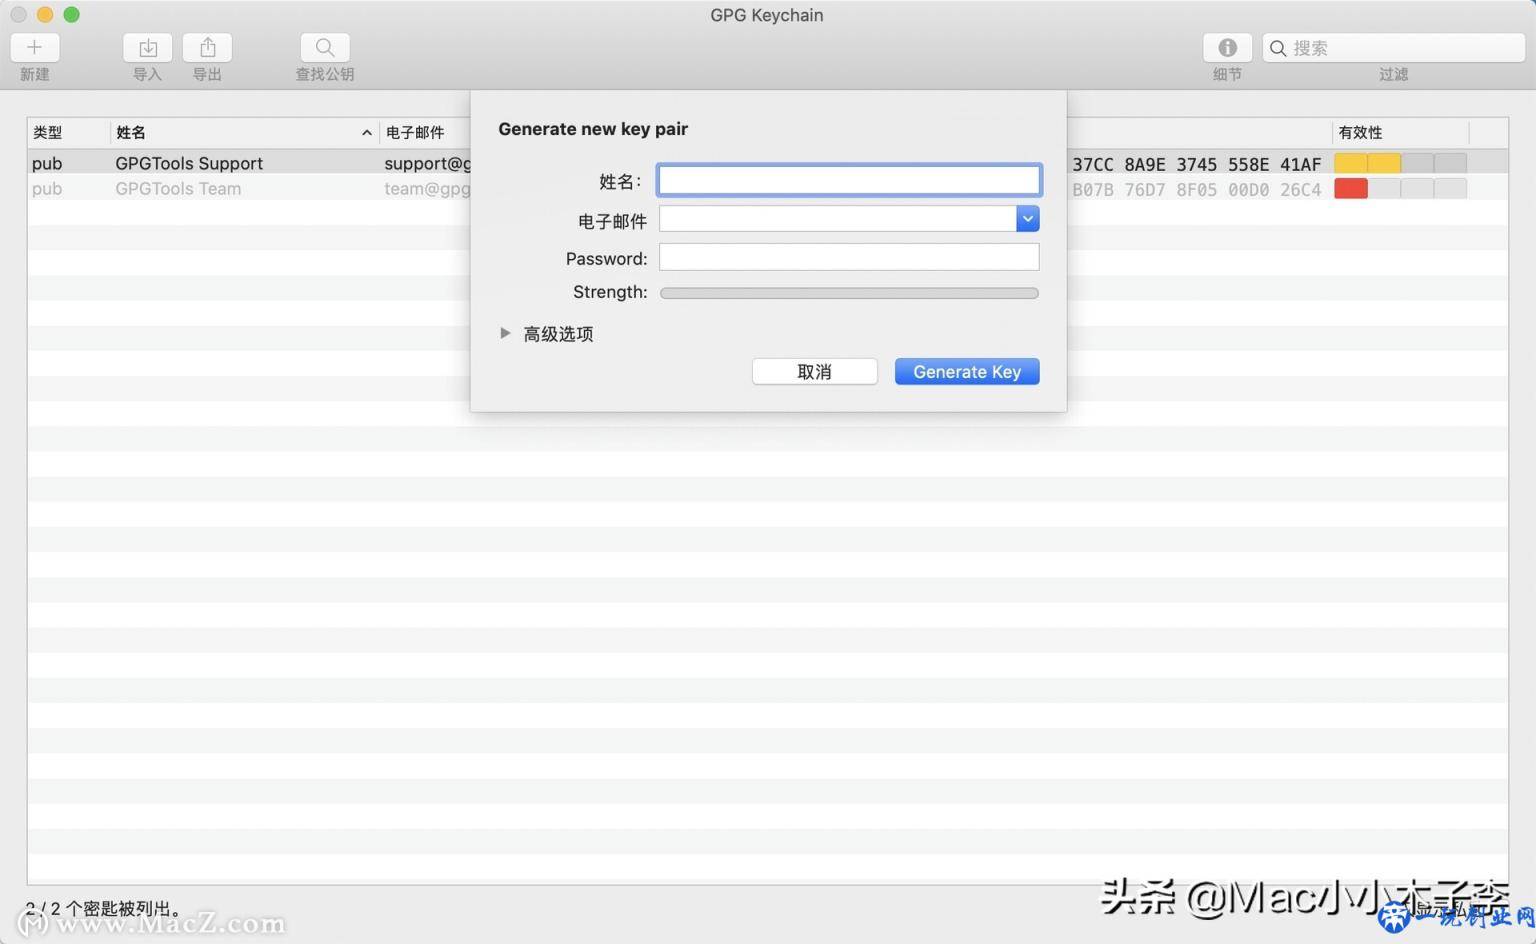Open the Lookup public key search icon
Viewport: 1536px width, 944px height.
click(325, 47)
